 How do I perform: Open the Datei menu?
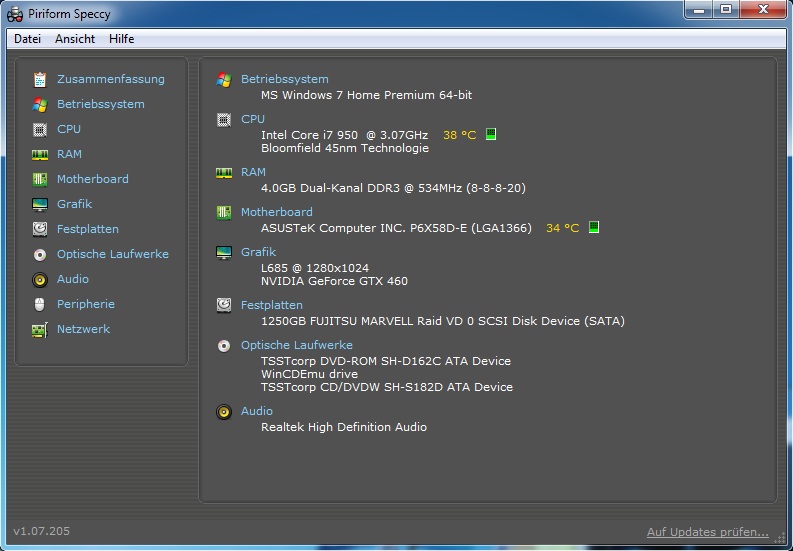(27, 39)
